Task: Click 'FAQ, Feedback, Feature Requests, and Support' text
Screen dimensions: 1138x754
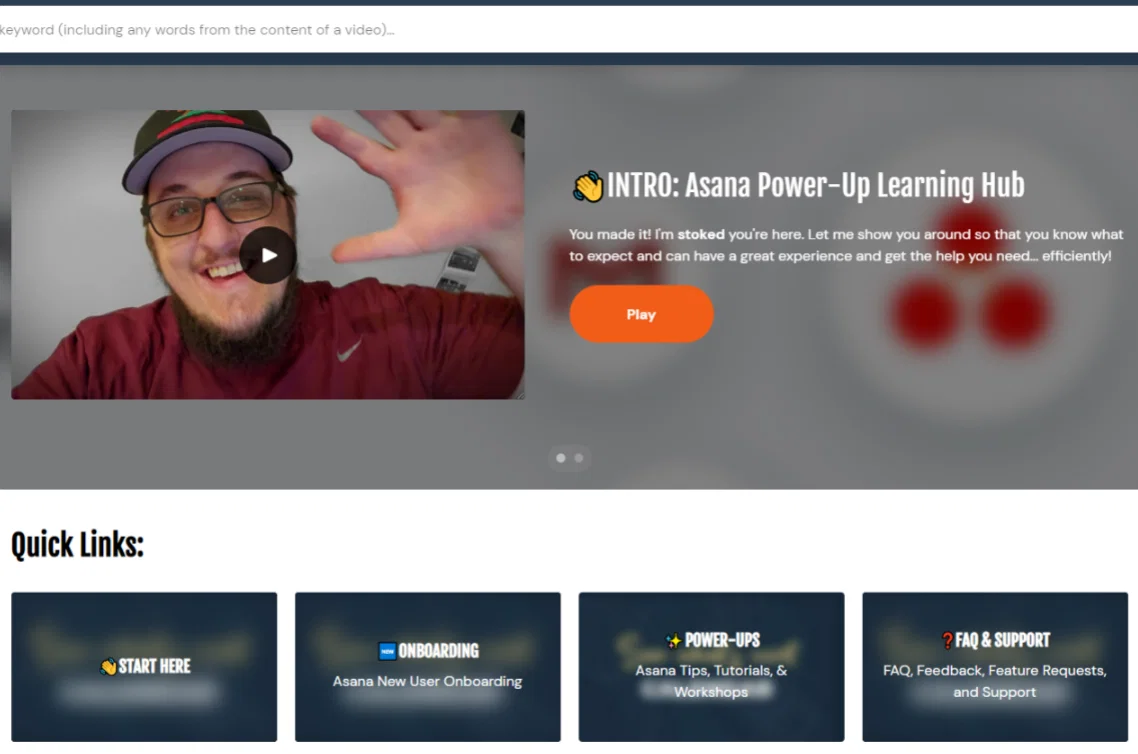Action: tap(995, 681)
